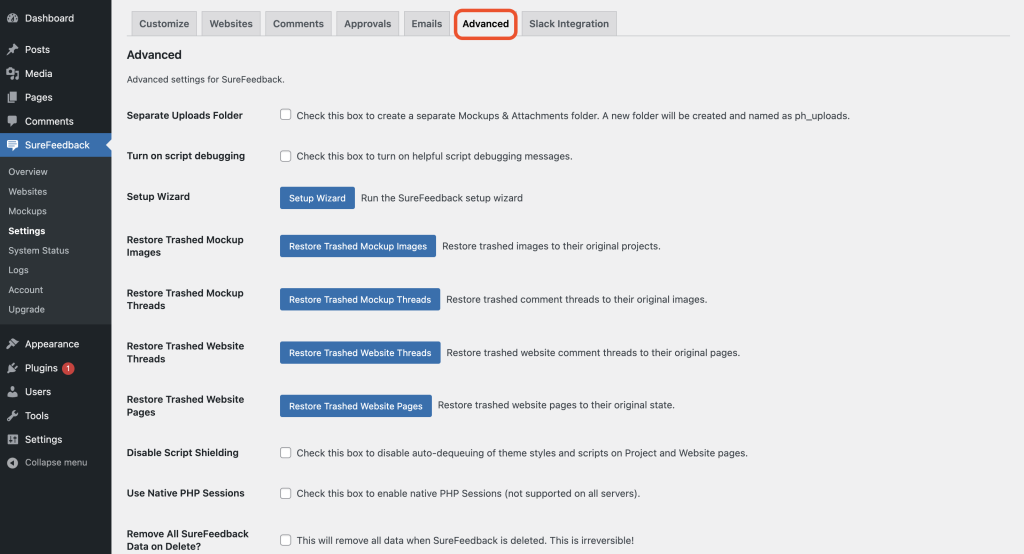Image resolution: width=1024 pixels, height=554 pixels.
Task: Click 'Run the SureFeedback setup wizard' text
Action: coord(442,198)
